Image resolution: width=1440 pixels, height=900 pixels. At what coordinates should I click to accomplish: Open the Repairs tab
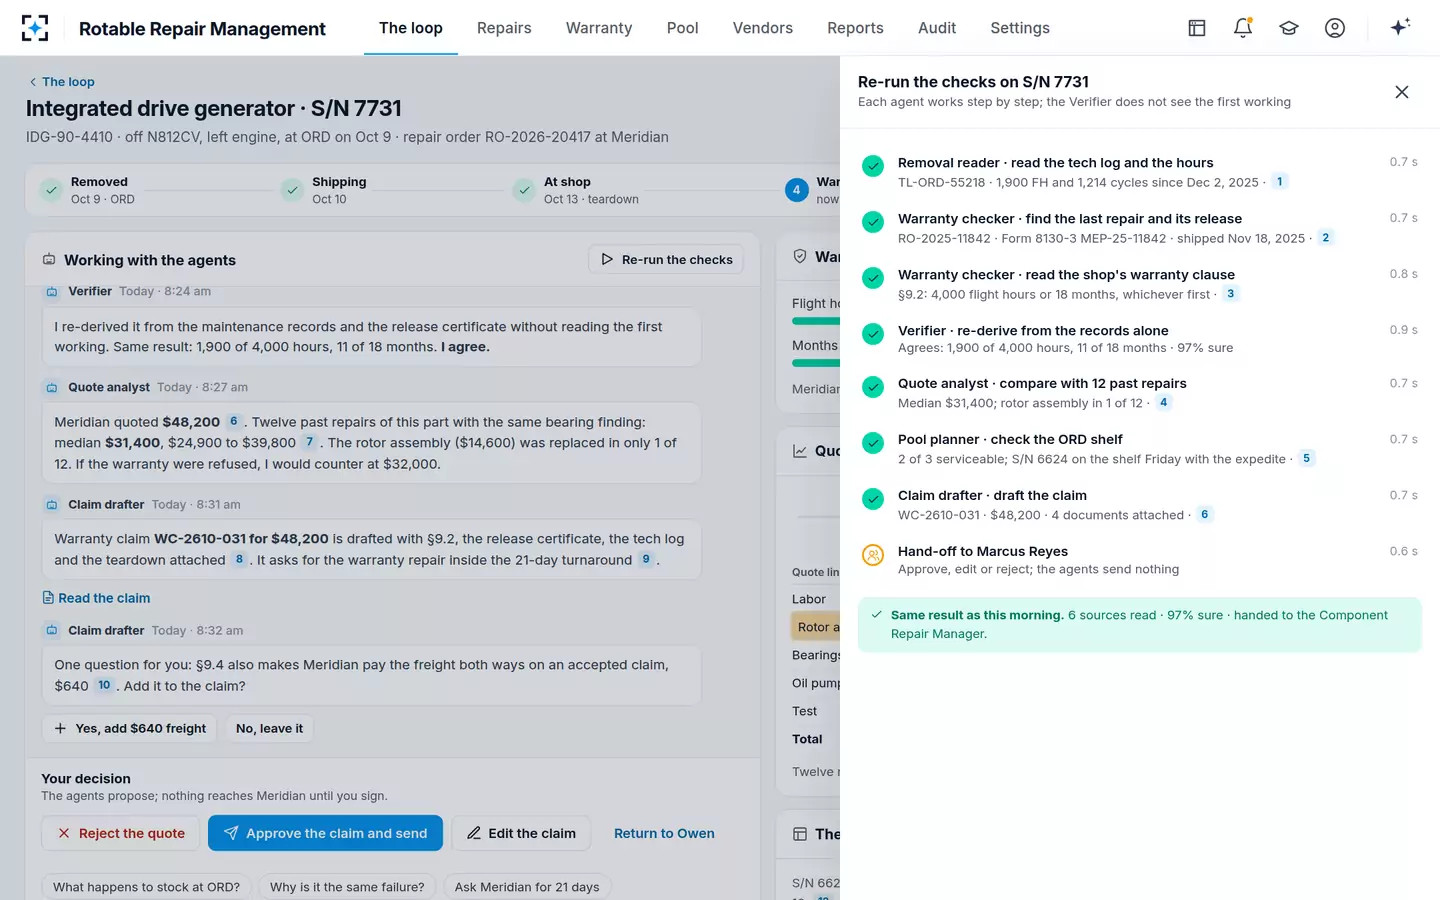[x=504, y=28]
